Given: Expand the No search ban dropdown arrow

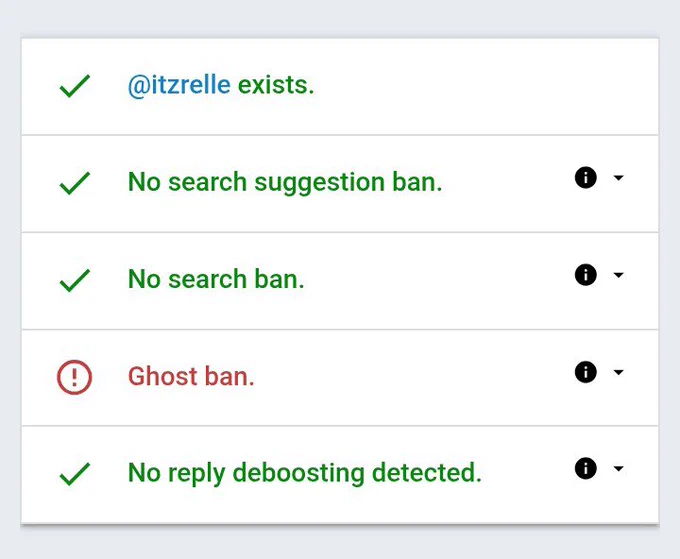Looking at the screenshot, I should click(x=619, y=275).
